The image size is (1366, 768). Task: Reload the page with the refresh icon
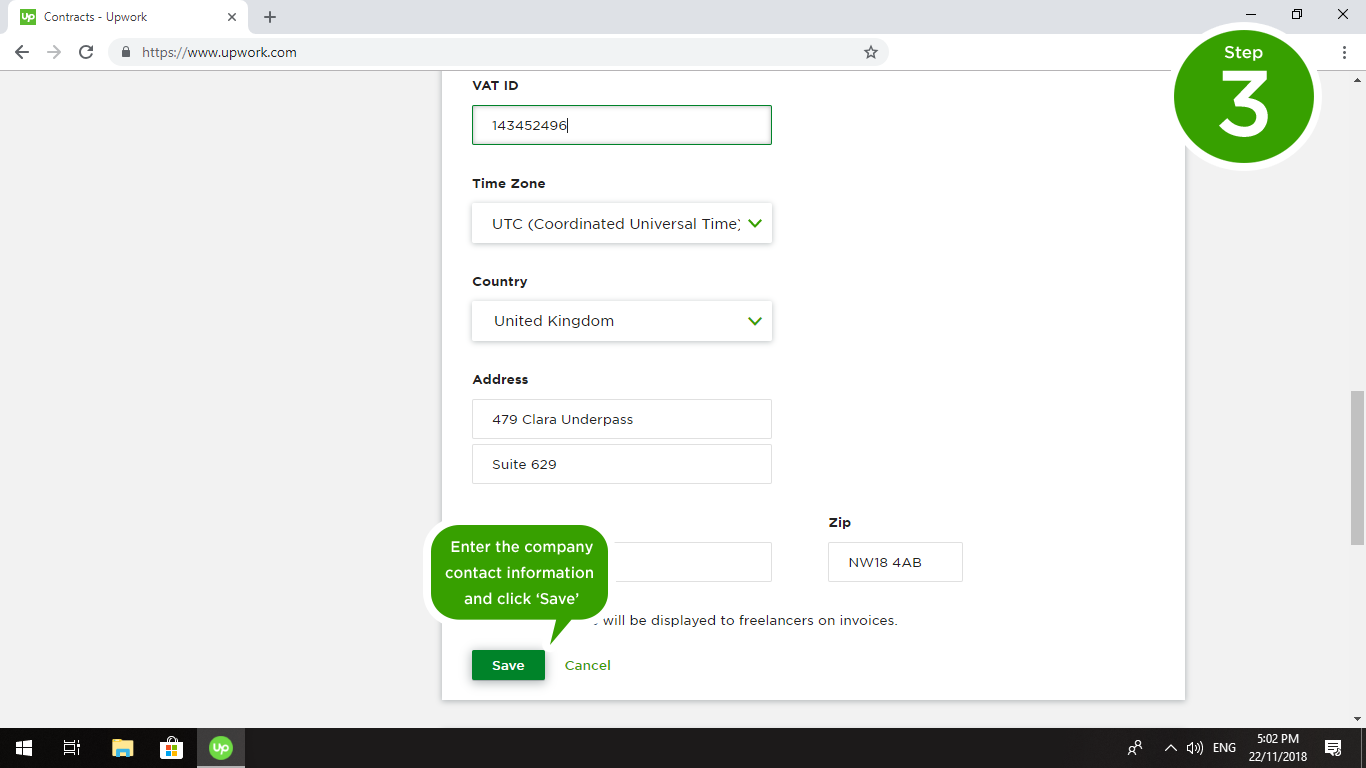[86, 52]
